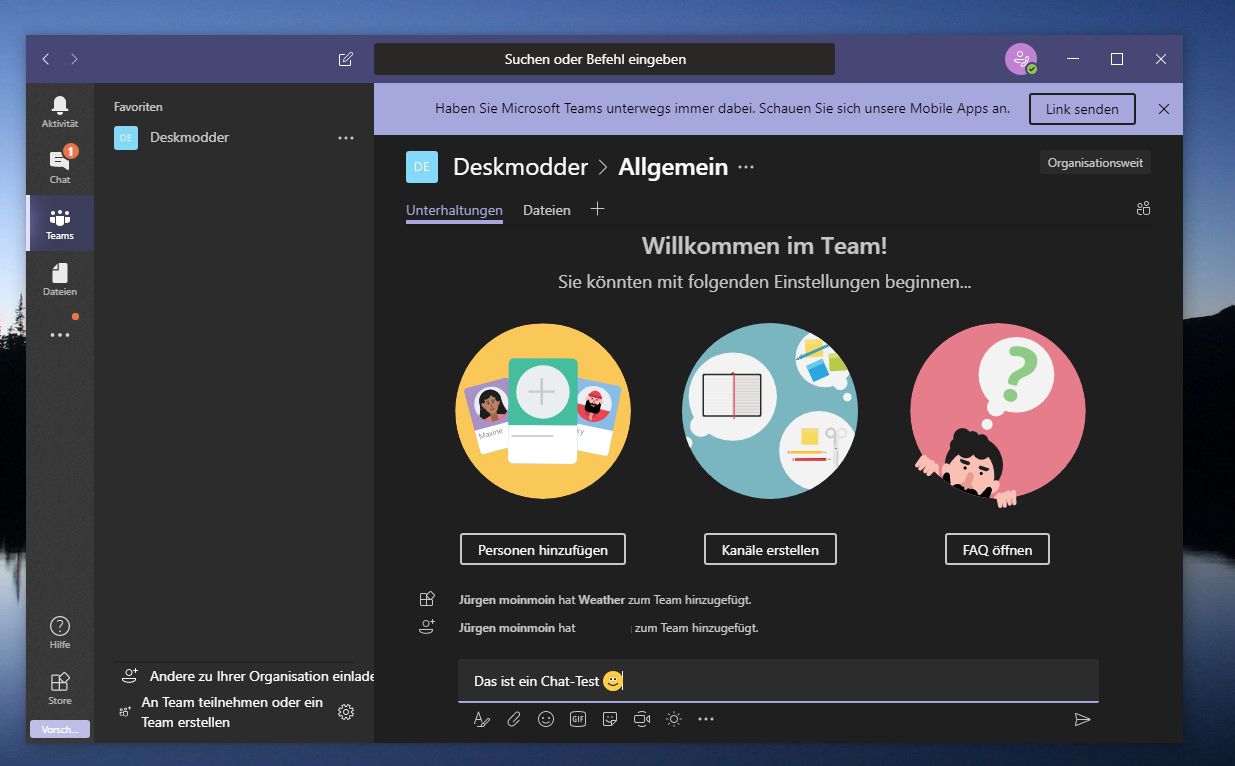This screenshot has height=766, width=1235.
Task: Open more options for Deskmodder team
Action: [x=346, y=138]
